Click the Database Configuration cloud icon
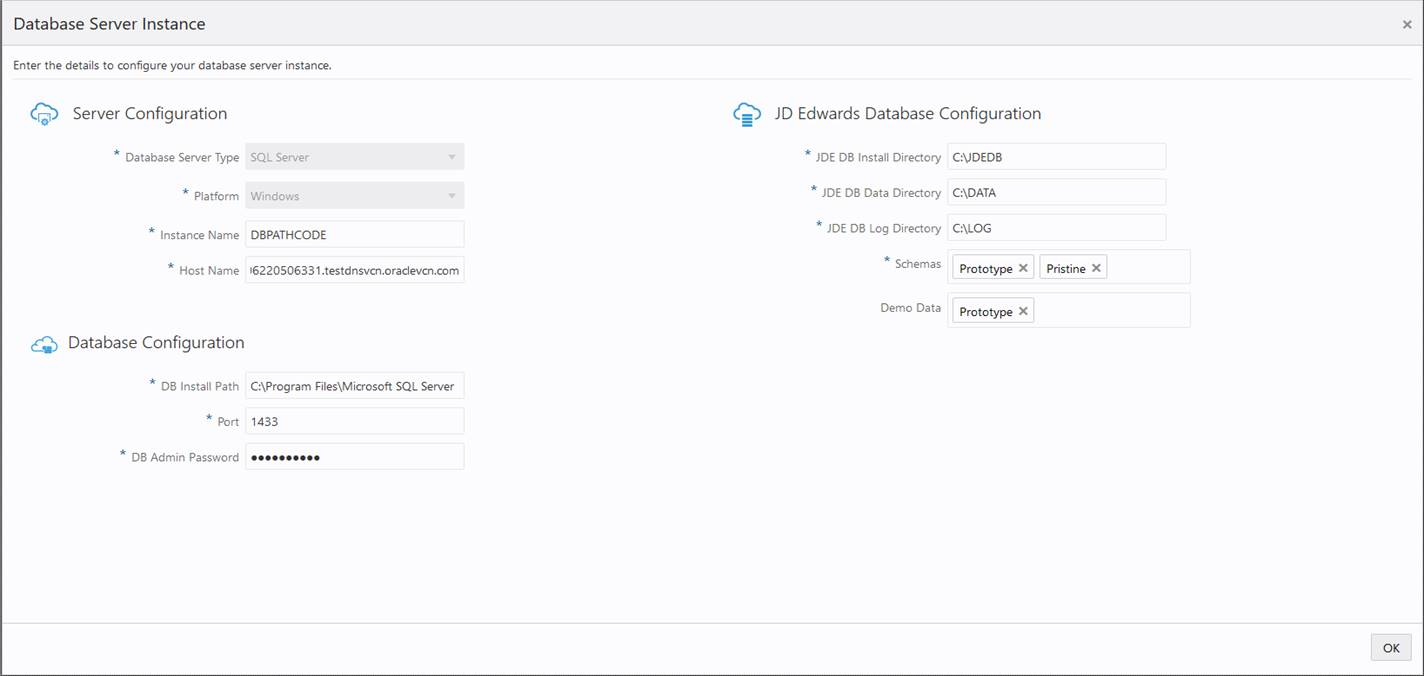 pyautogui.click(x=44, y=345)
